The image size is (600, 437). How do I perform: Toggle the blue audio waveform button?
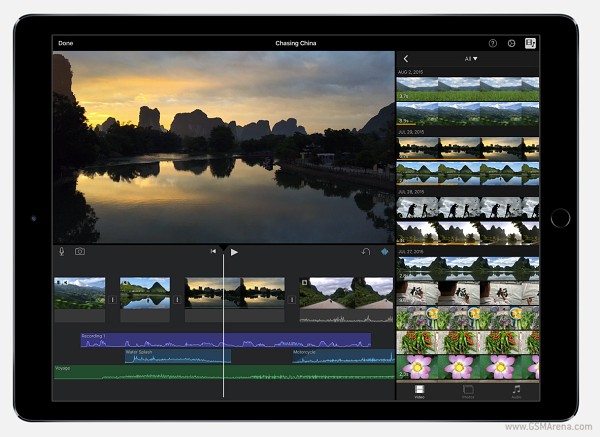pyautogui.click(x=384, y=251)
